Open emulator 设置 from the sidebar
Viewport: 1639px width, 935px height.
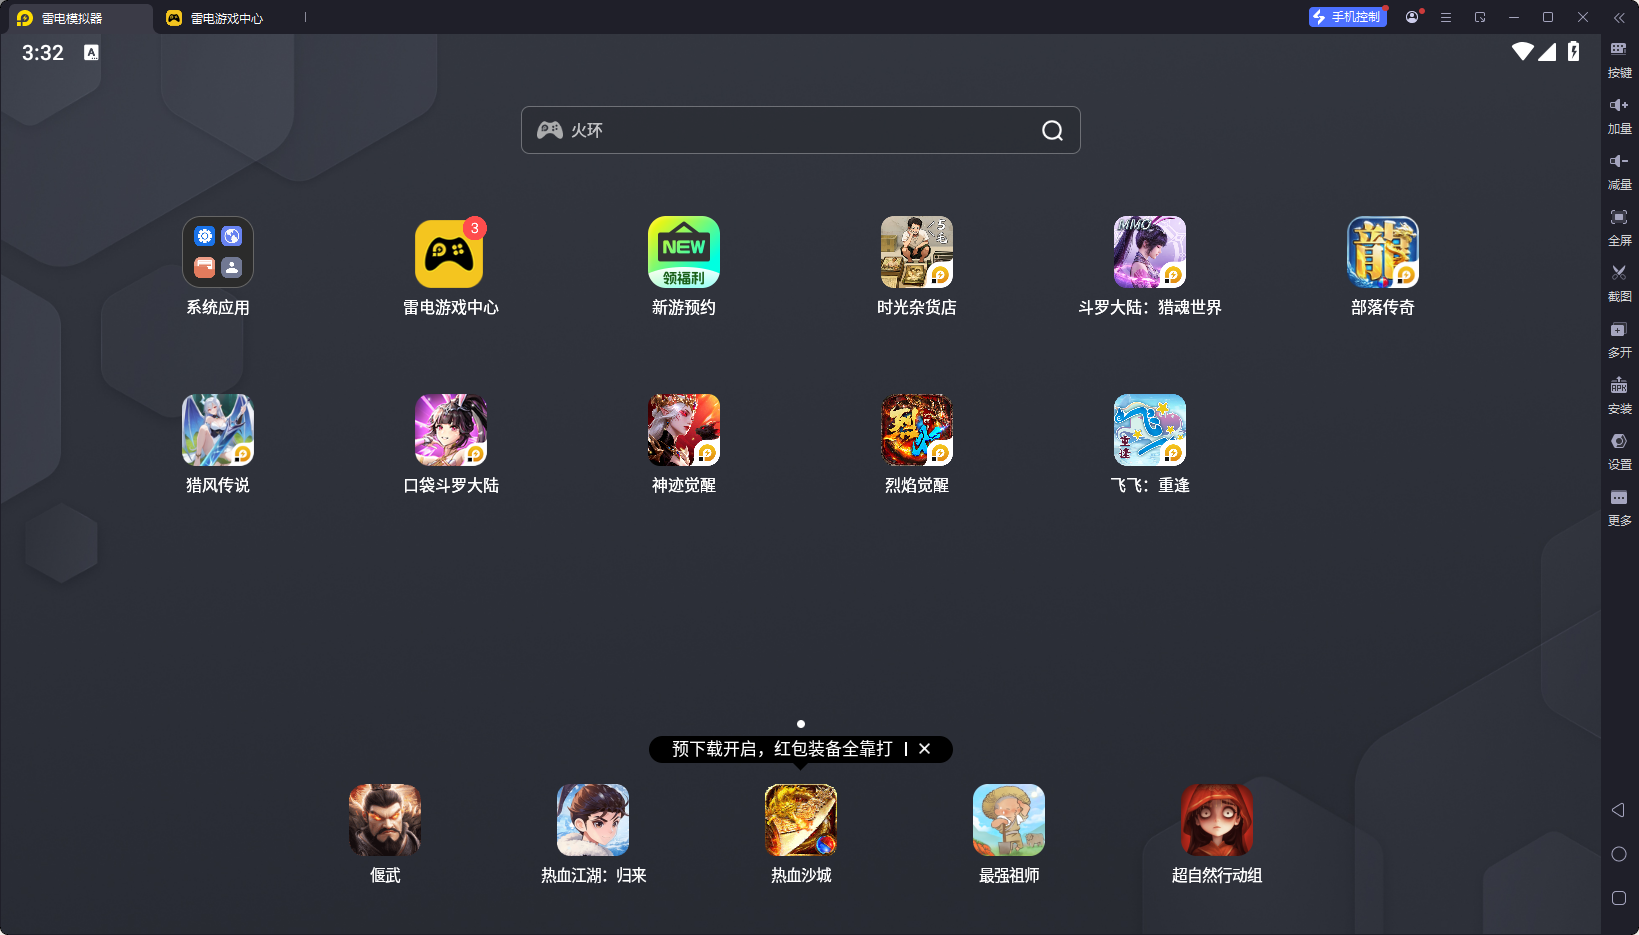1619,451
